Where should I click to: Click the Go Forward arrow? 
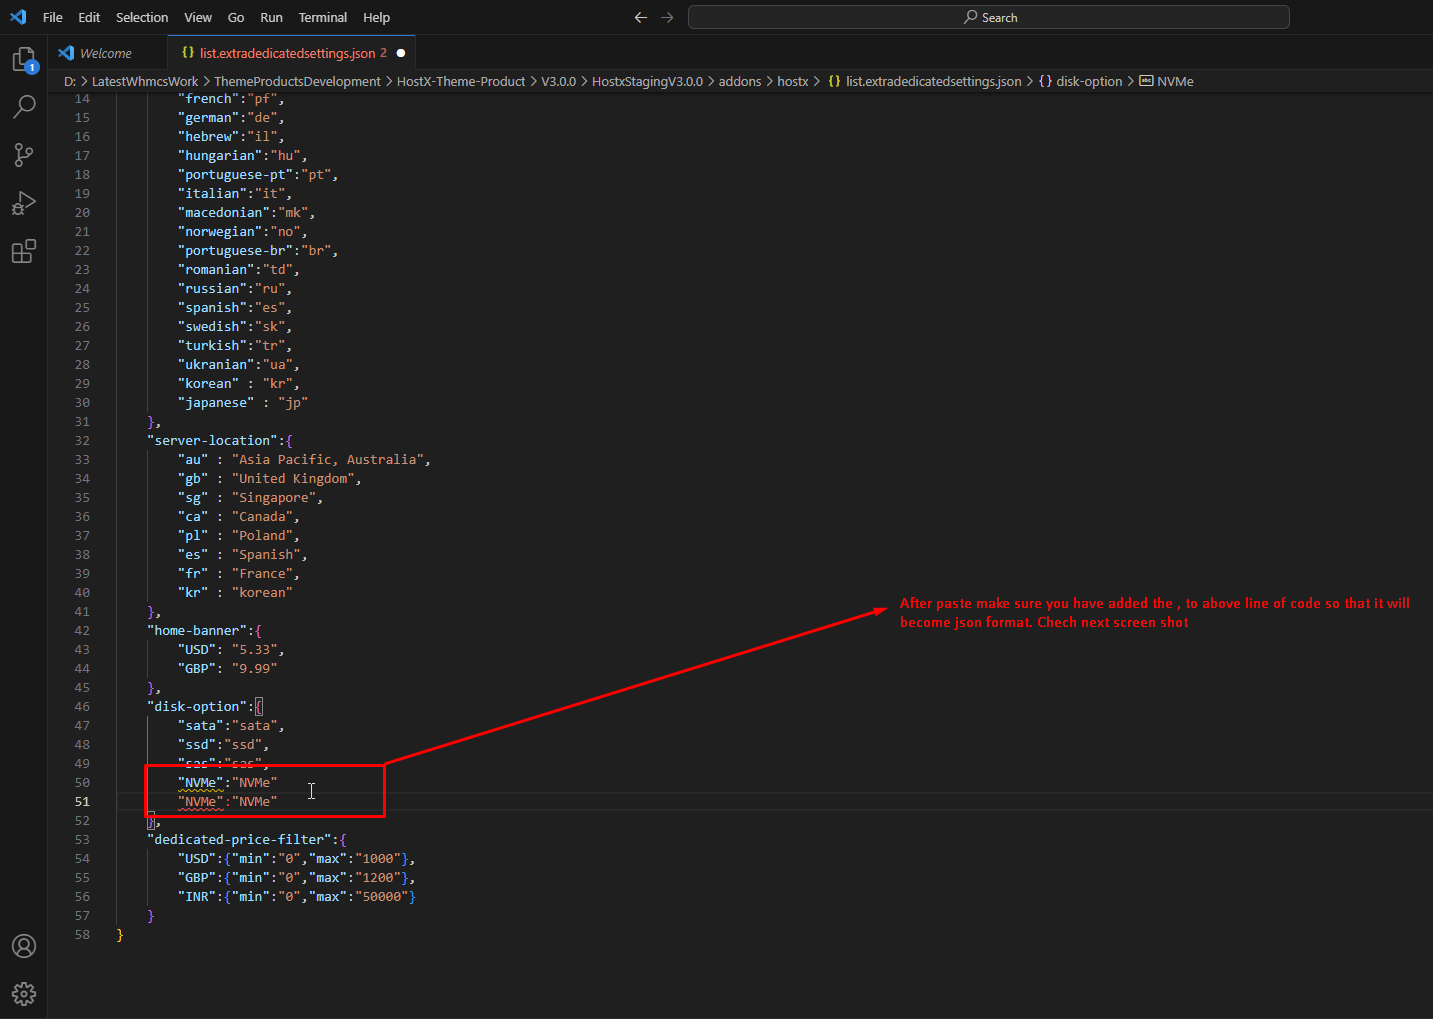(667, 17)
